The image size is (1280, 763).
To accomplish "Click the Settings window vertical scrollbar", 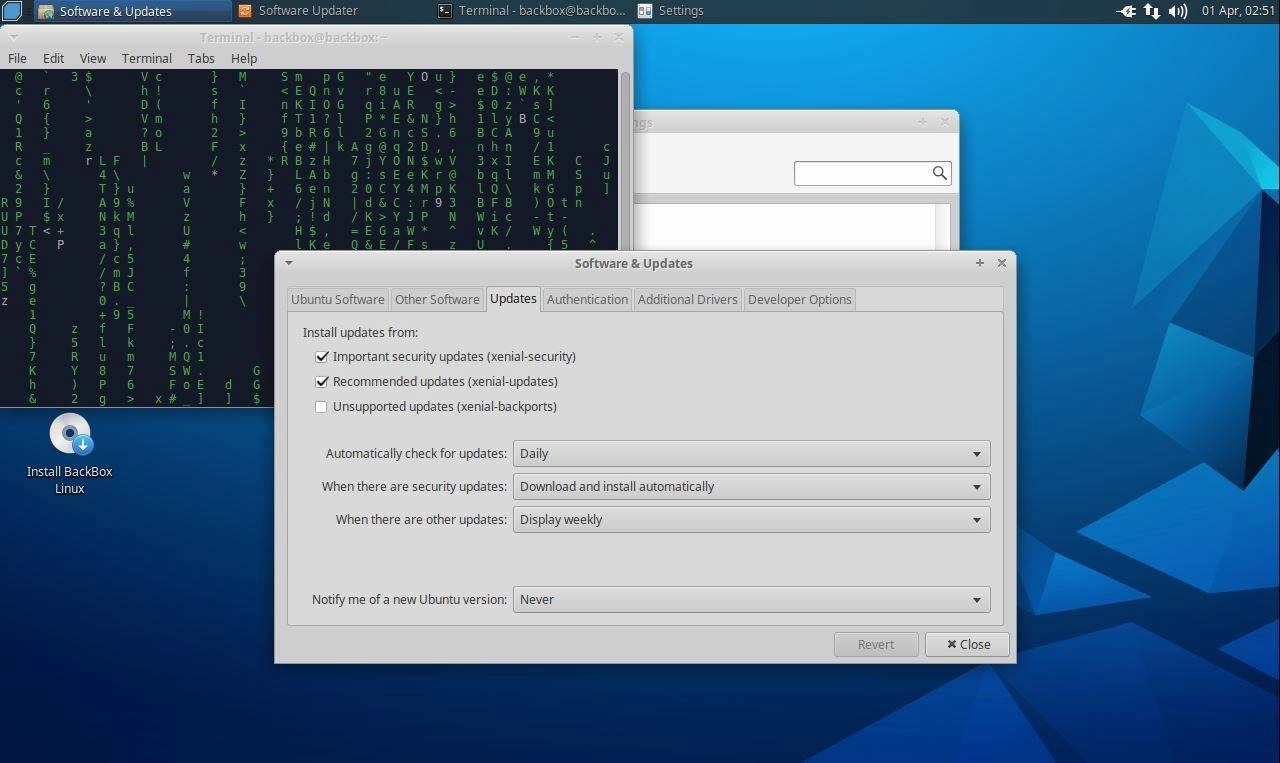I will (x=942, y=227).
